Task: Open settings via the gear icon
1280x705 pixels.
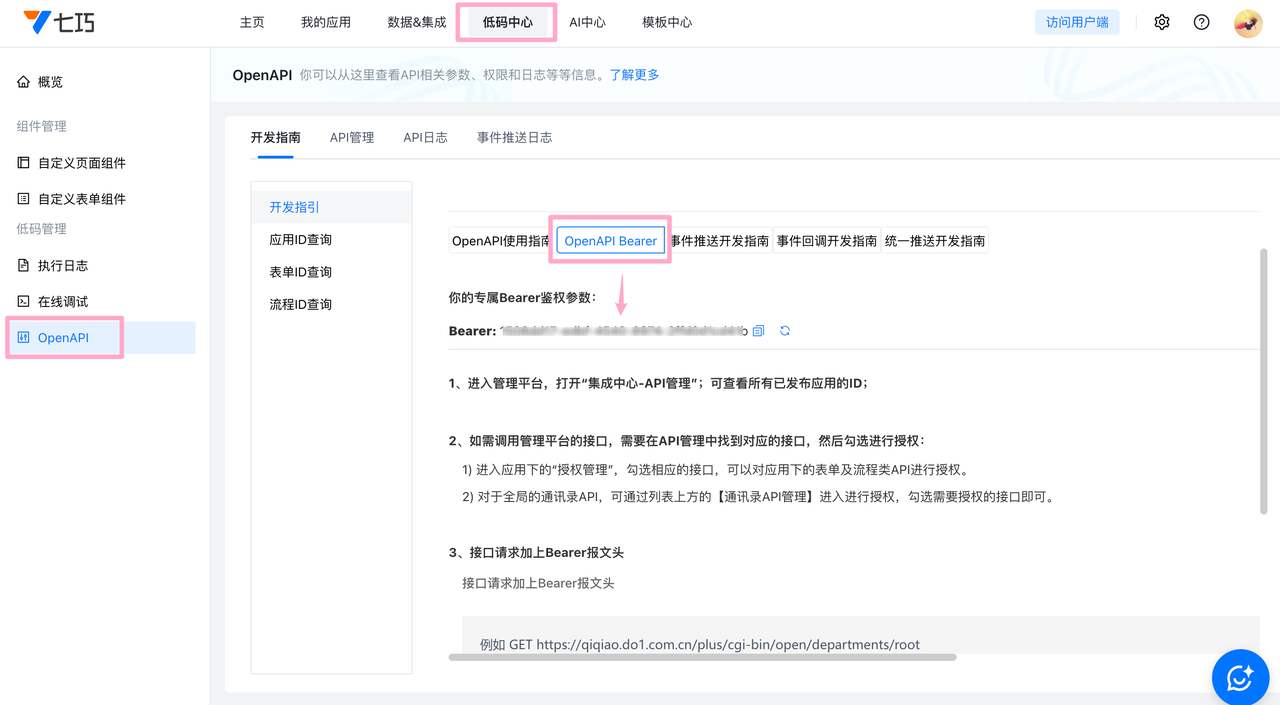Action: tap(1161, 22)
